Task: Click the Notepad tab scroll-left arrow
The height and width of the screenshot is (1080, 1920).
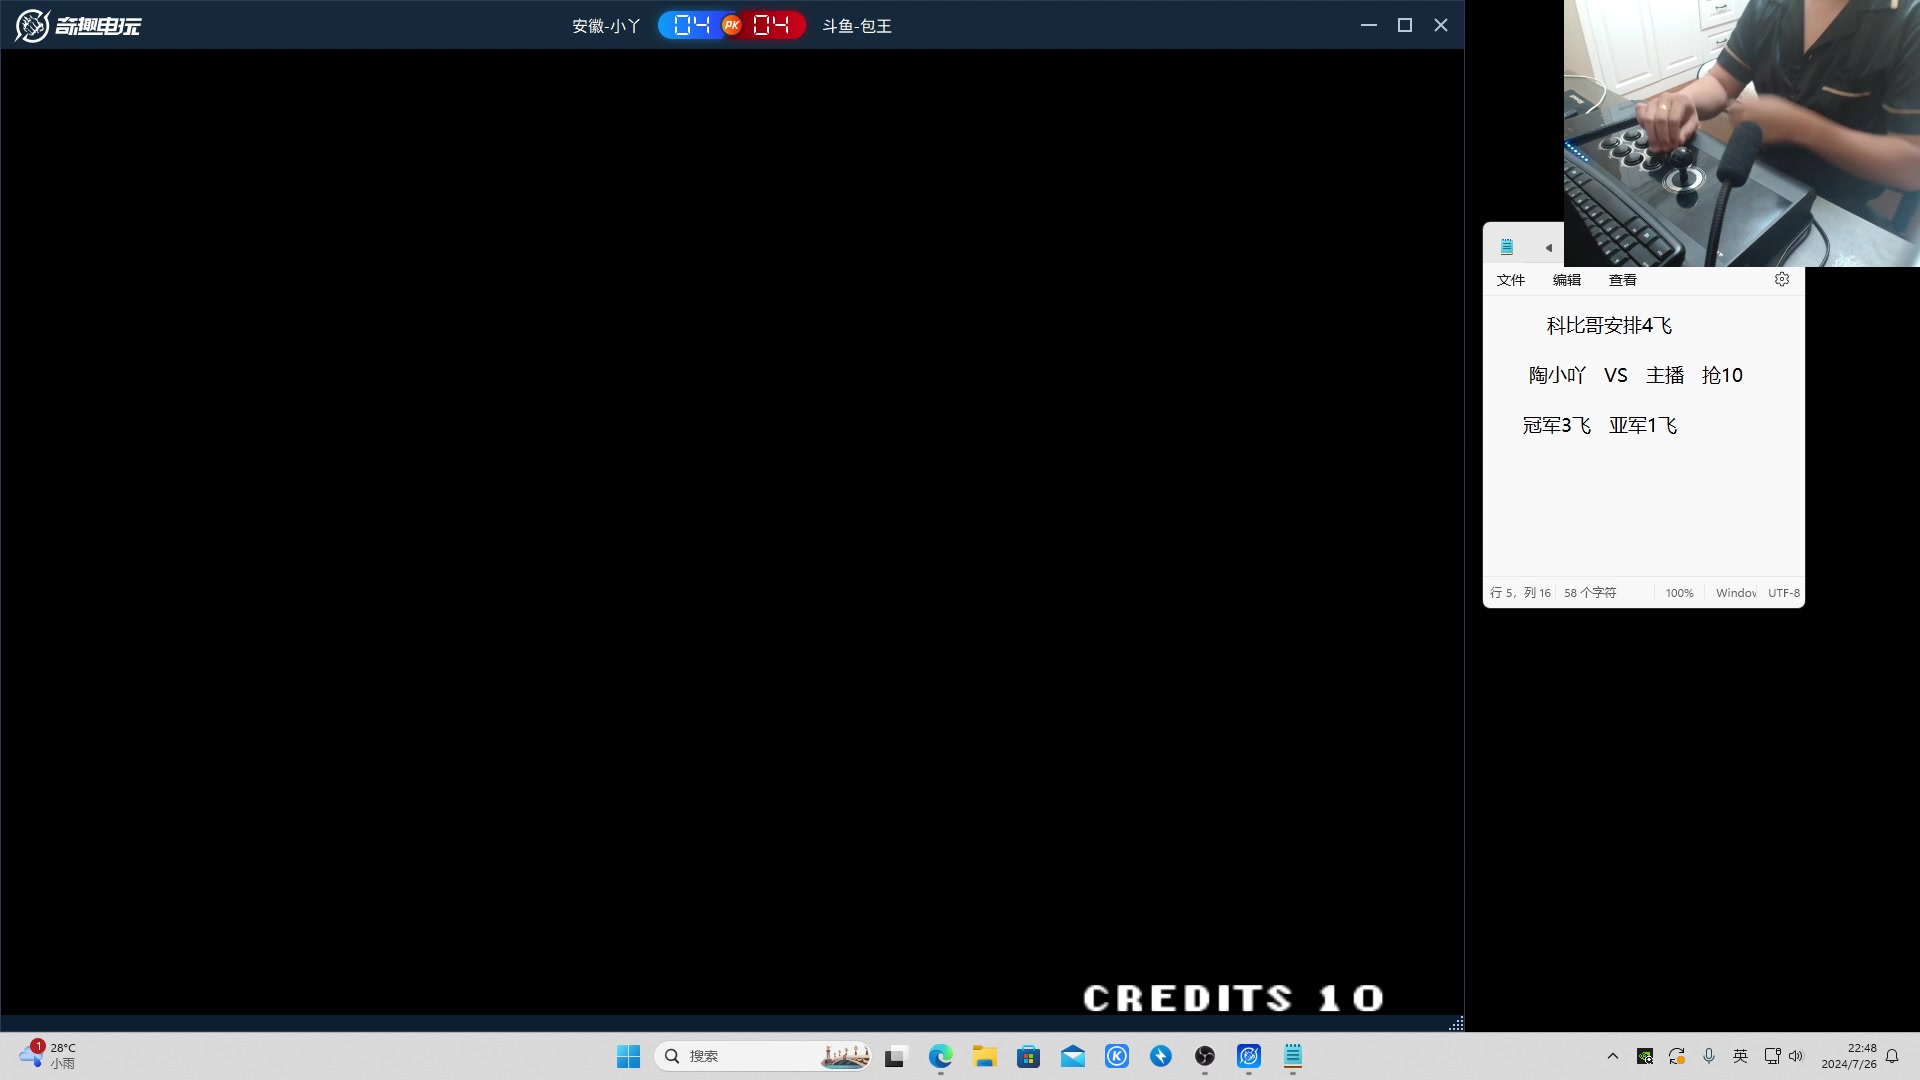Action: (1548, 248)
